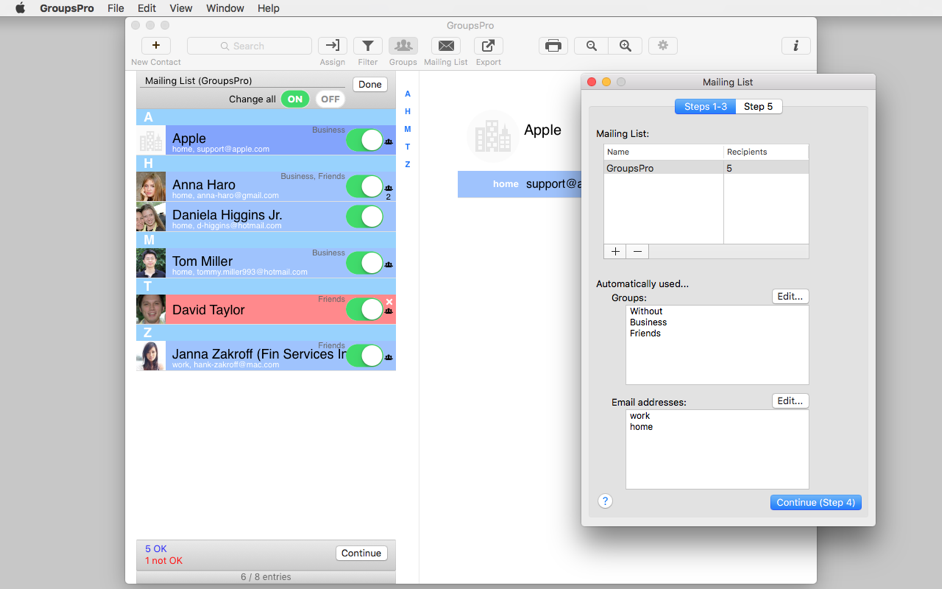Toggle the switch for Daniela Higgins Jr.
Viewport: 942px width, 589px height.
pos(365,216)
